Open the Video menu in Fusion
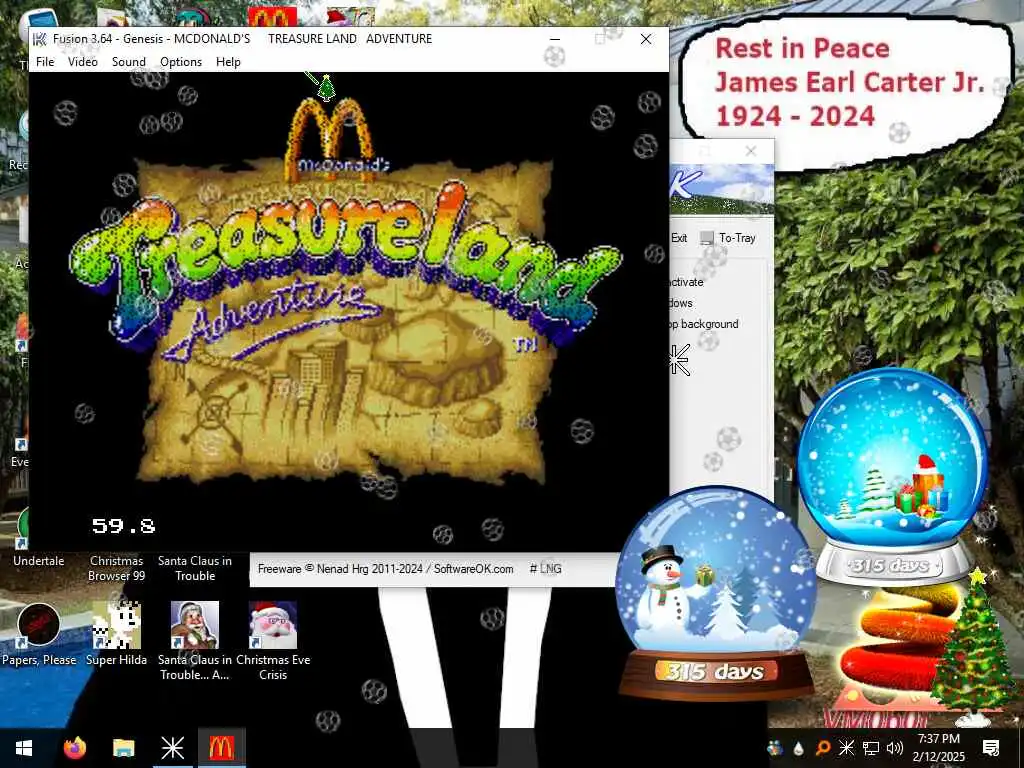 pyautogui.click(x=83, y=62)
